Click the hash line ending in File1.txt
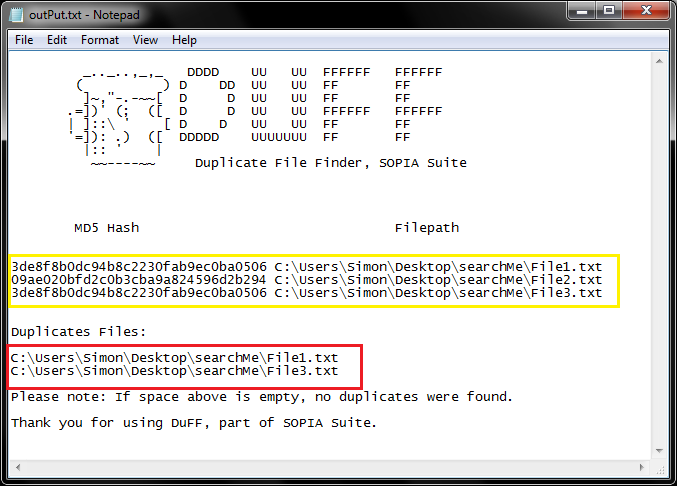The image size is (677, 486). point(307,267)
